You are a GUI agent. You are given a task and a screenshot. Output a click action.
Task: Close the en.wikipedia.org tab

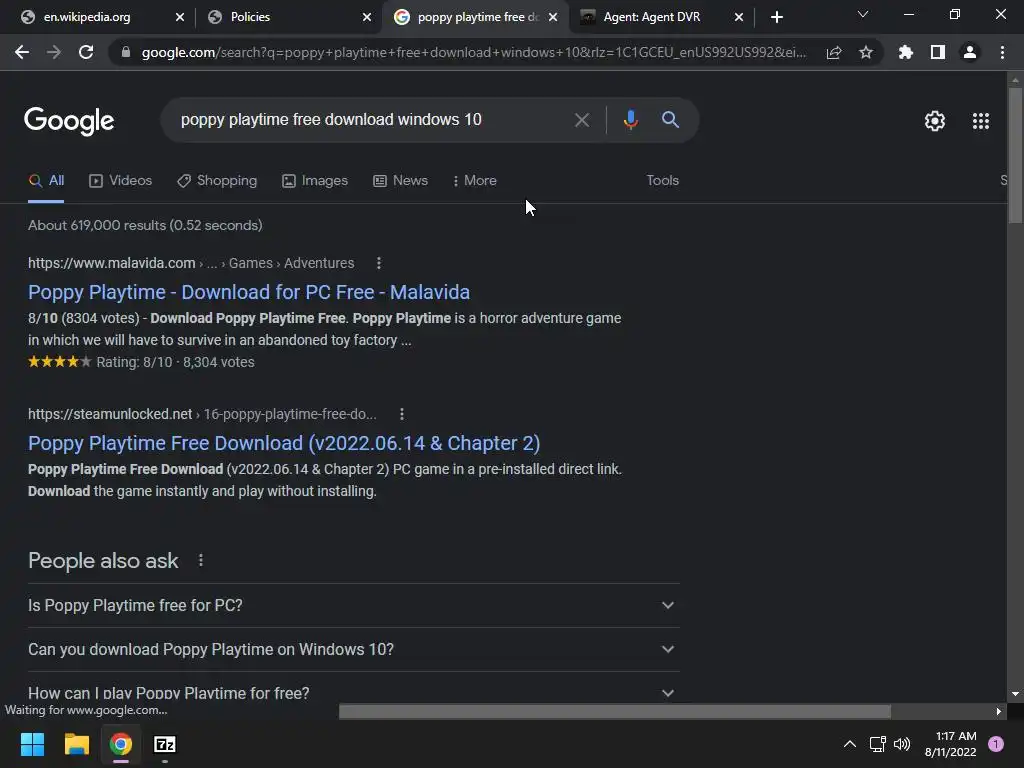pos(180,17)
